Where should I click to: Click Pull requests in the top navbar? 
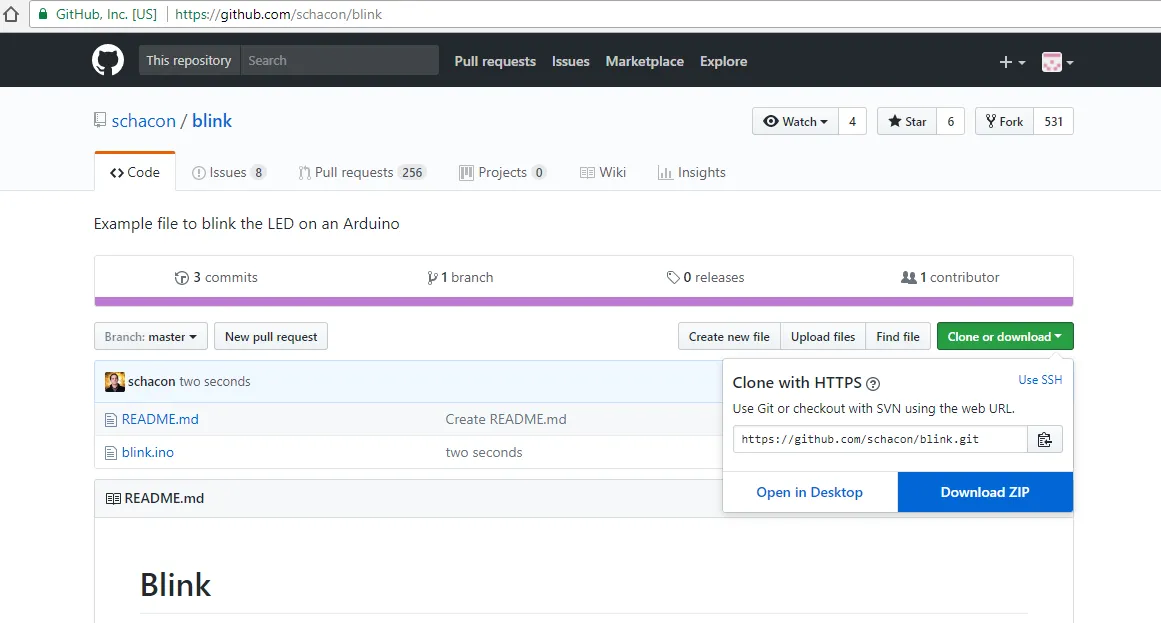[495, 61]
